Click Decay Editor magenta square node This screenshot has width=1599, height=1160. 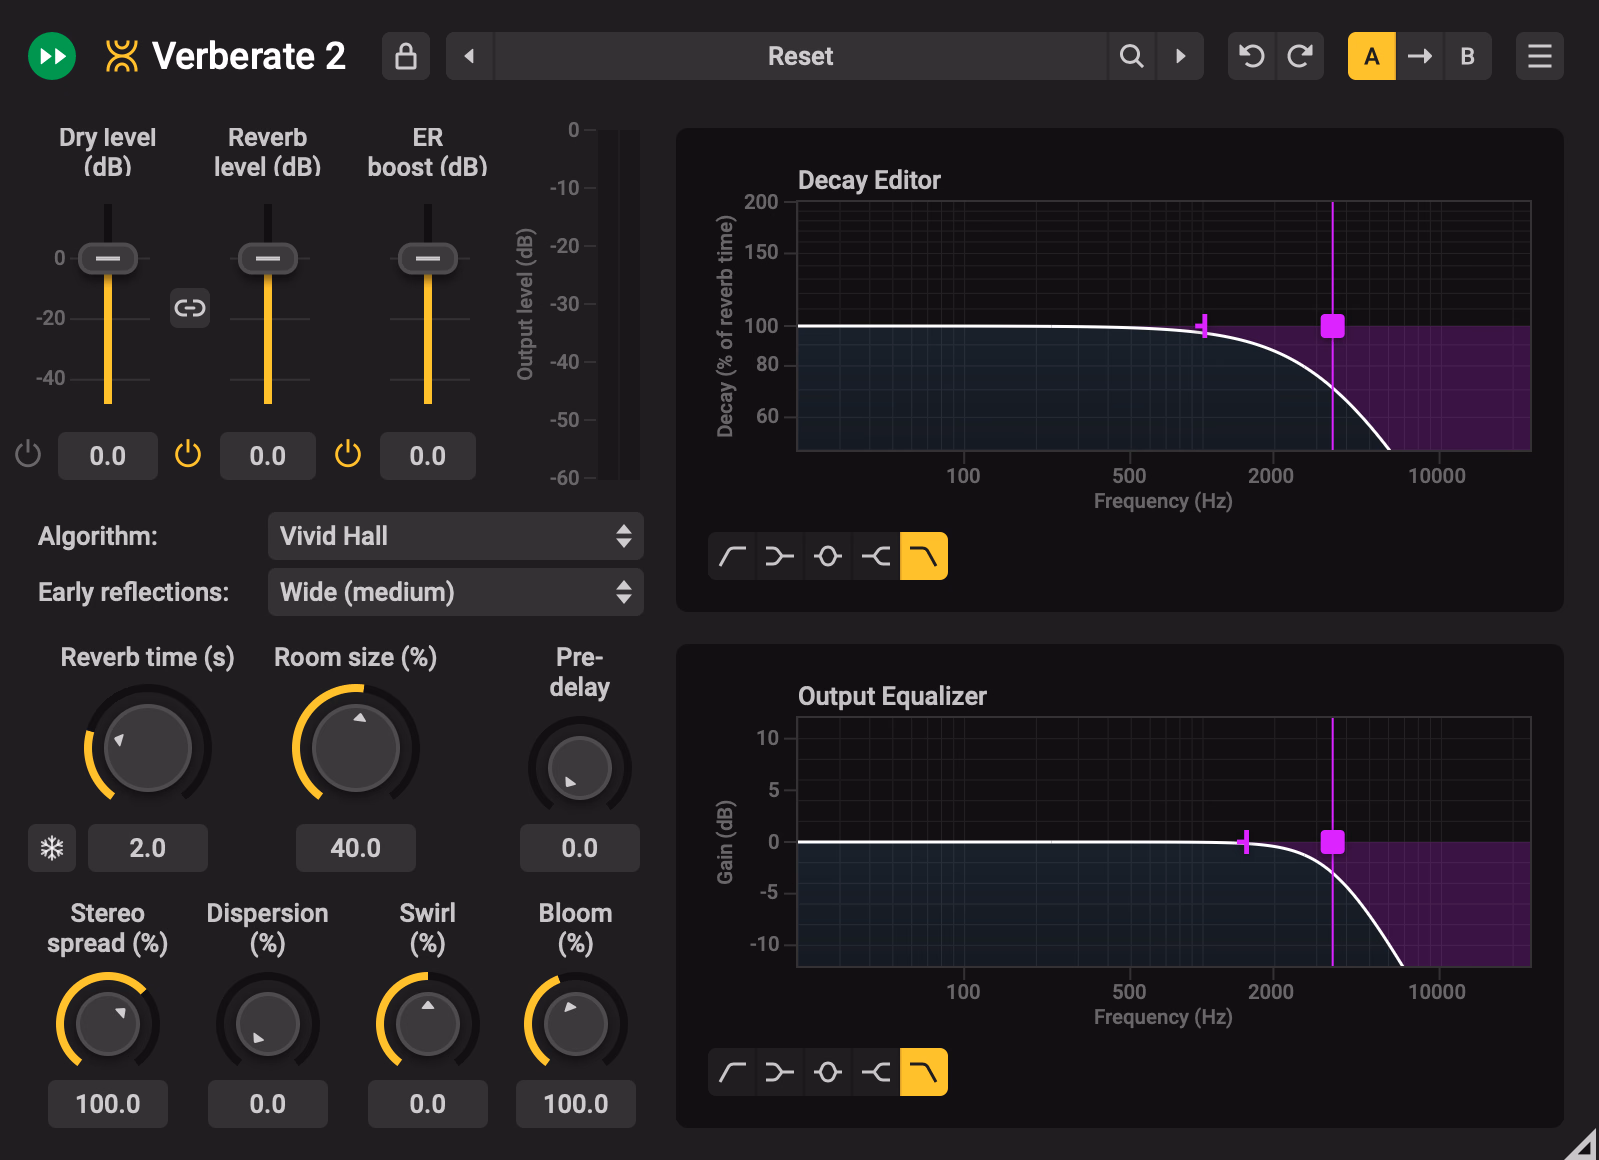(1333, 326)
